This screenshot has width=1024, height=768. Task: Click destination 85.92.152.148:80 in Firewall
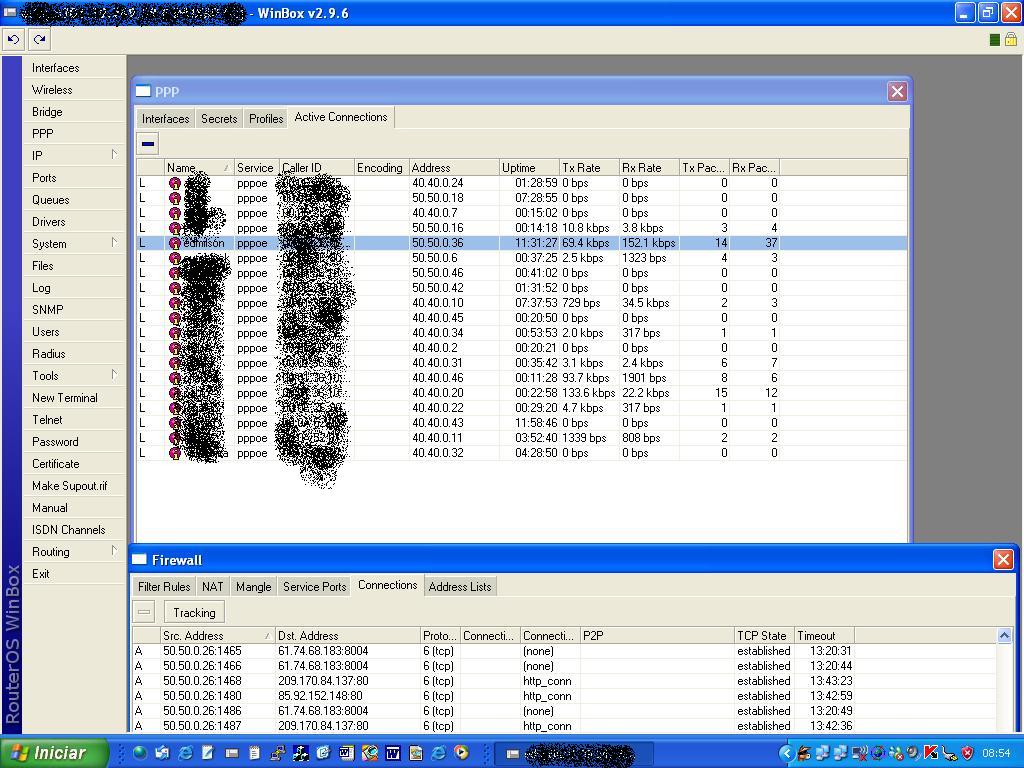(321, 696)
